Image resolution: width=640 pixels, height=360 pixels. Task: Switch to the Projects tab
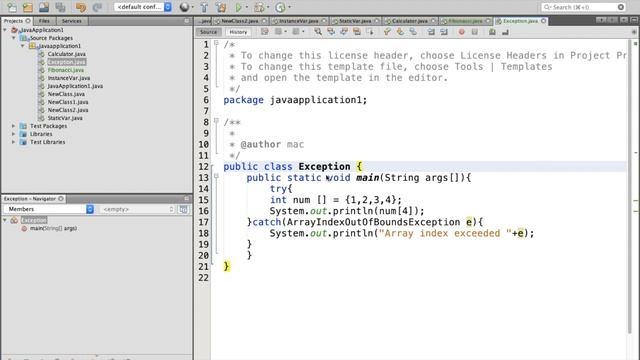point(17,21)
